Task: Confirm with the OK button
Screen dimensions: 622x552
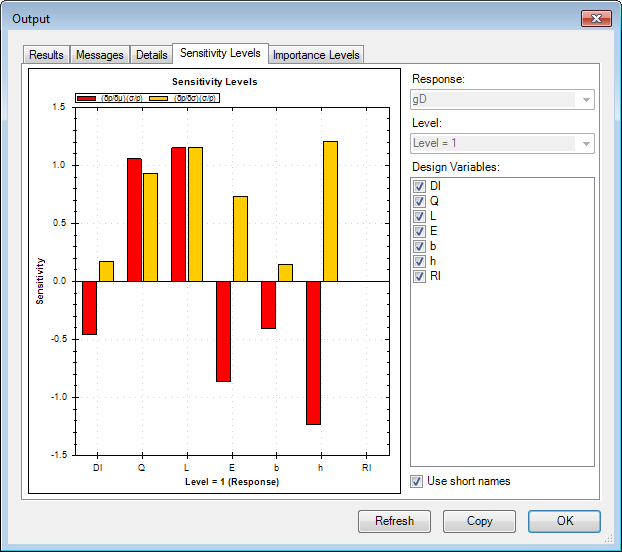Action: 564,521
